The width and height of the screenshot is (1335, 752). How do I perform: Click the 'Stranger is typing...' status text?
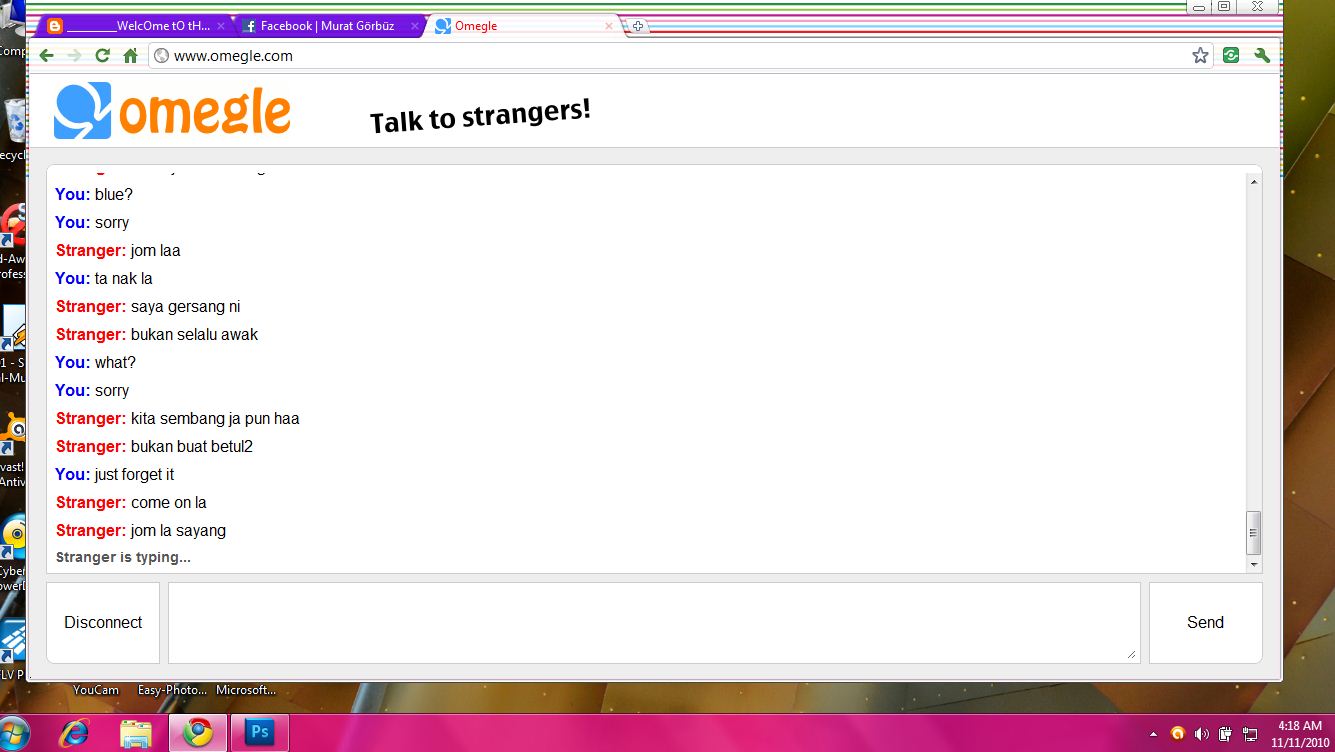click(x=123, y=557)
